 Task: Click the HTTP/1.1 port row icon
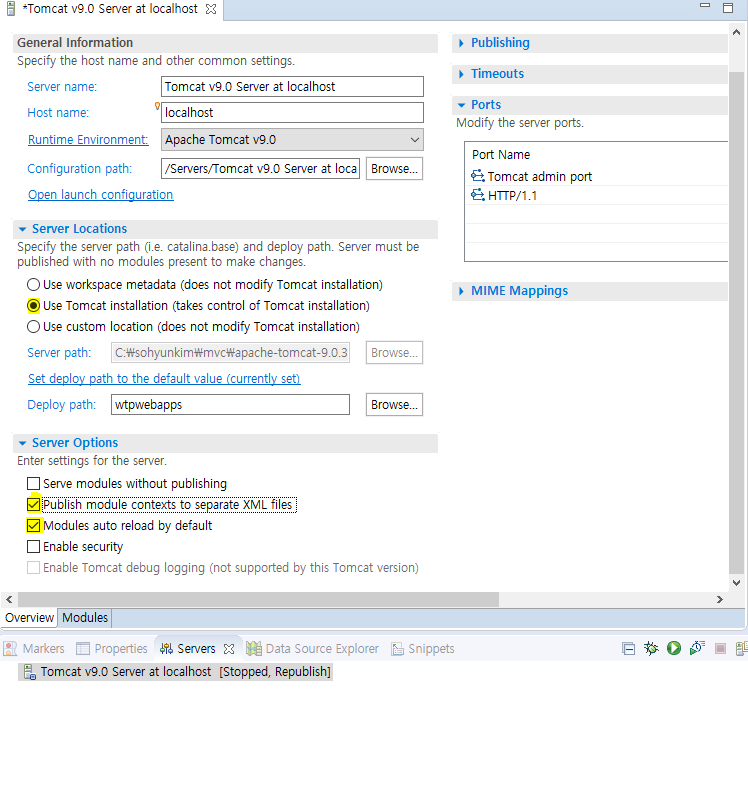(x=477, y=195)
